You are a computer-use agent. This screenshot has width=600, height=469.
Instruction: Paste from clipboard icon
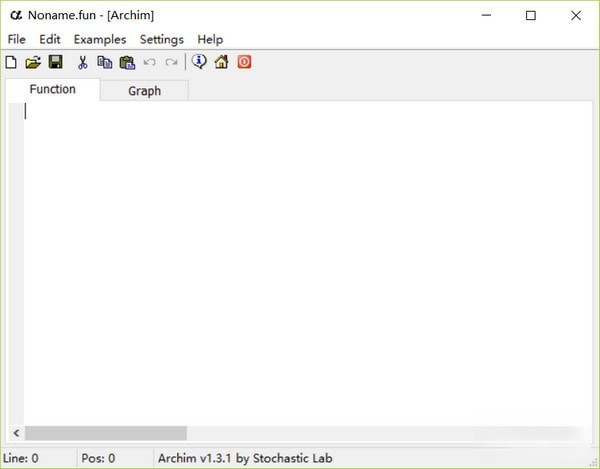tap(127, 62)
